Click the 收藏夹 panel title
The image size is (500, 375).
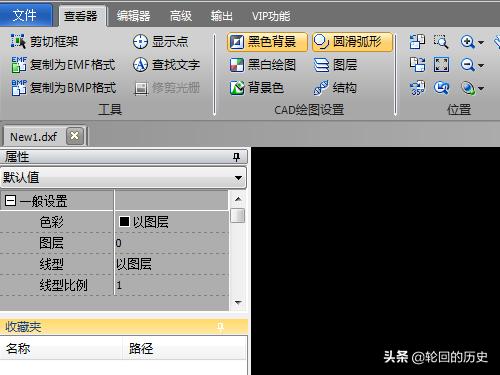click(x=23, y=326)
